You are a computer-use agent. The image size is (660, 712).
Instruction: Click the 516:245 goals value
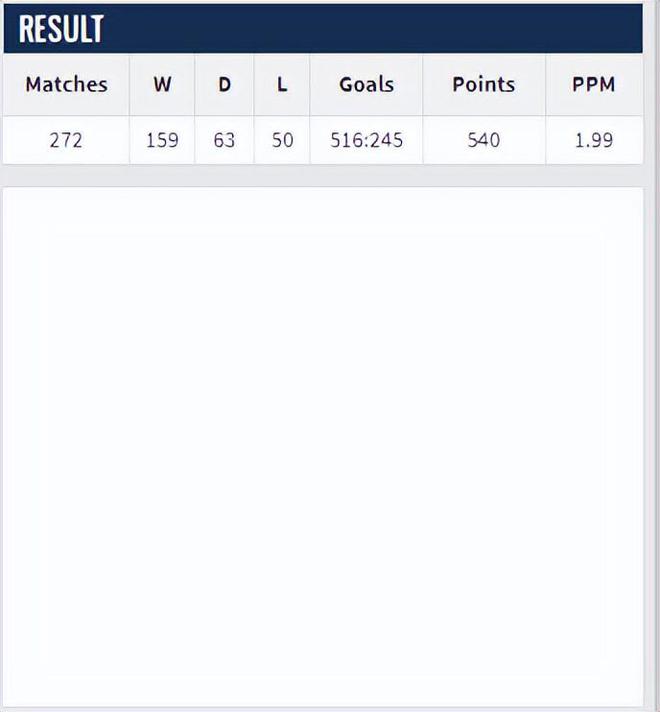[367, 140]
